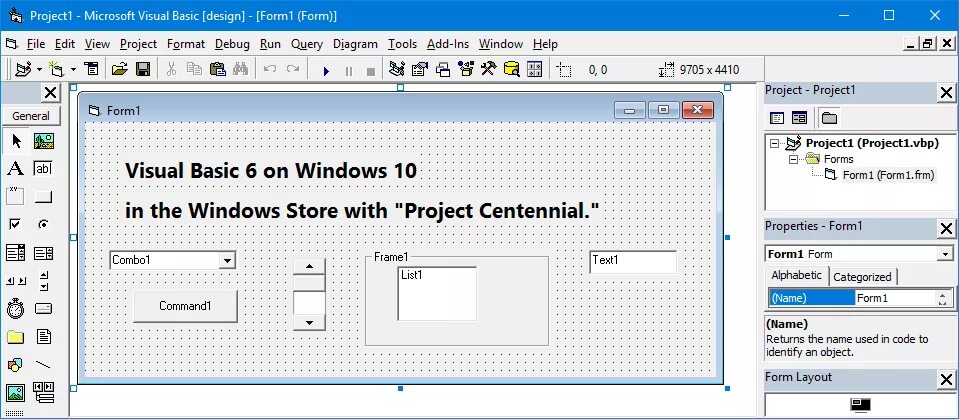Click the scrollbar down arrow on form
The height and width of the screenshot is (419, 959).
[309, 322]
